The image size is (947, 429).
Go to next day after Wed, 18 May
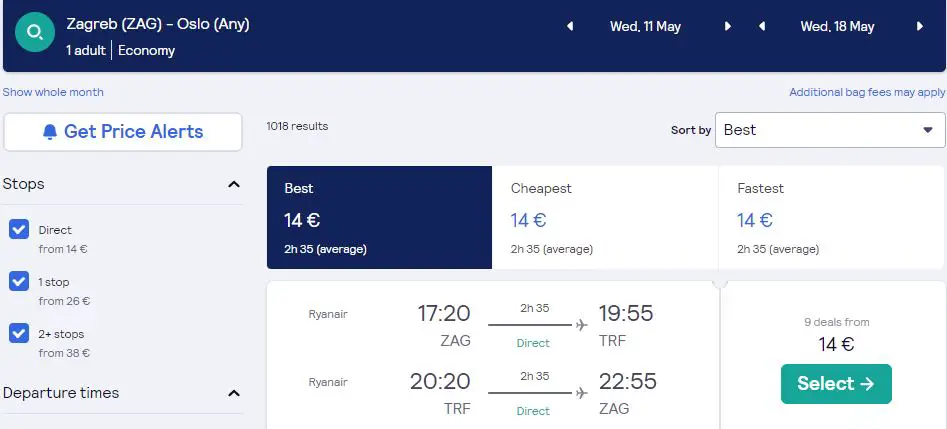pos(920,27)
